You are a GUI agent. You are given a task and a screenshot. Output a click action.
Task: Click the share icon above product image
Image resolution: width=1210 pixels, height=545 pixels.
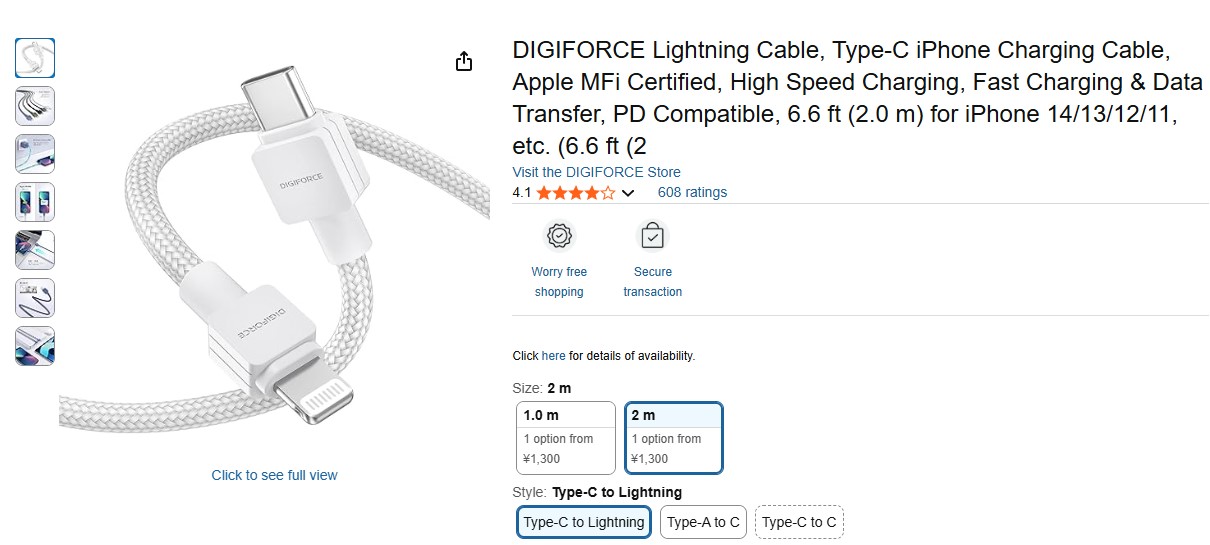(x=464, y=62)
